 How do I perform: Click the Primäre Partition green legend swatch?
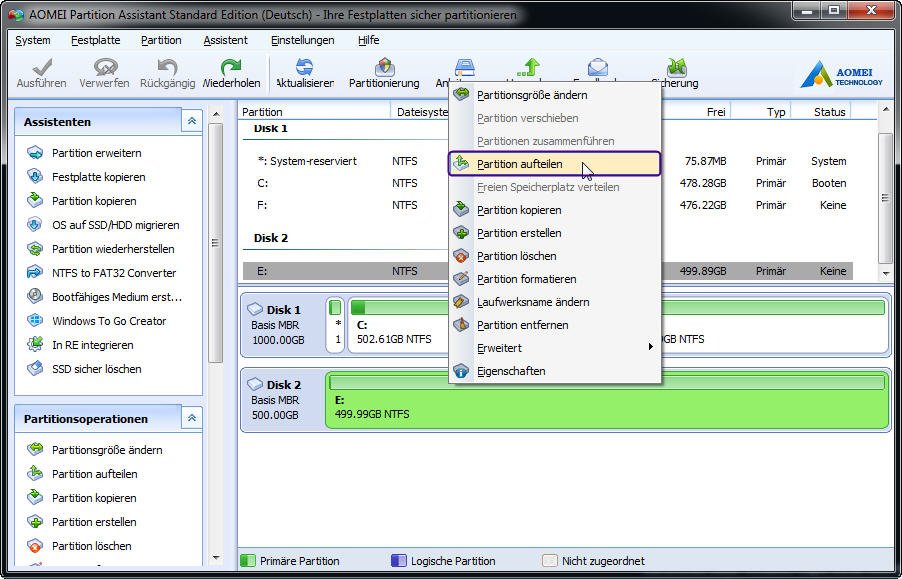(248, 561)
